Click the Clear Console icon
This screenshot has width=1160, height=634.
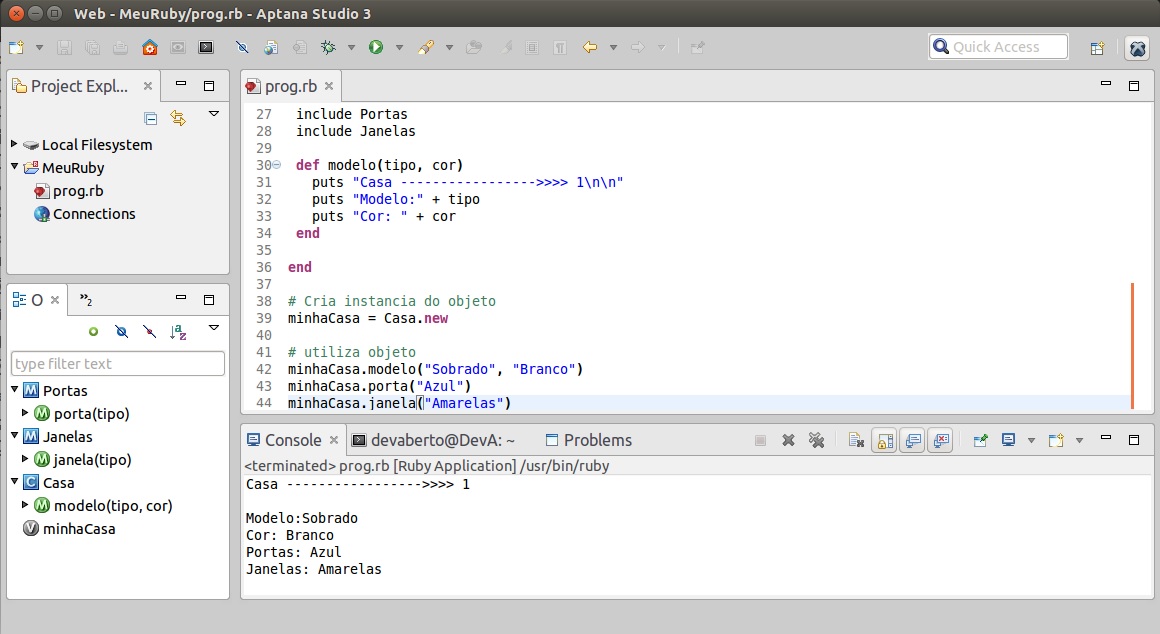pos(856,440)
